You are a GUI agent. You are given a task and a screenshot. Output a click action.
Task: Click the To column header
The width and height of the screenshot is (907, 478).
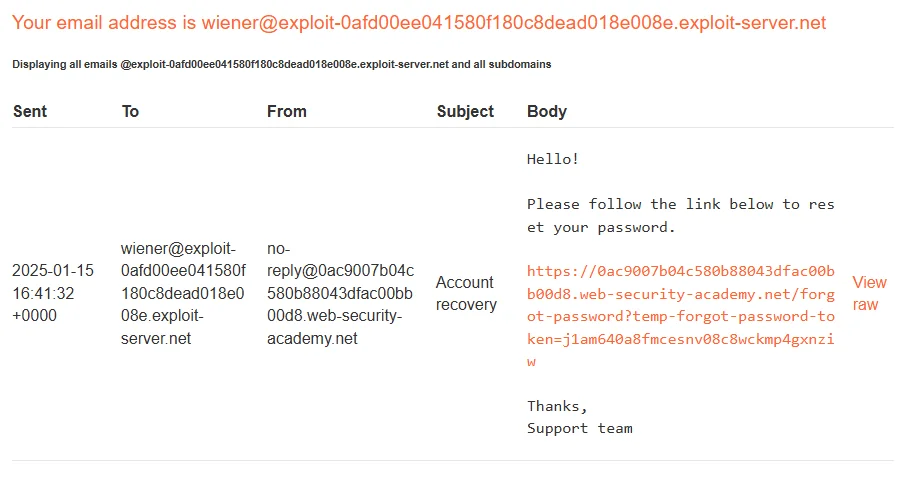click(x=130, y=111)
